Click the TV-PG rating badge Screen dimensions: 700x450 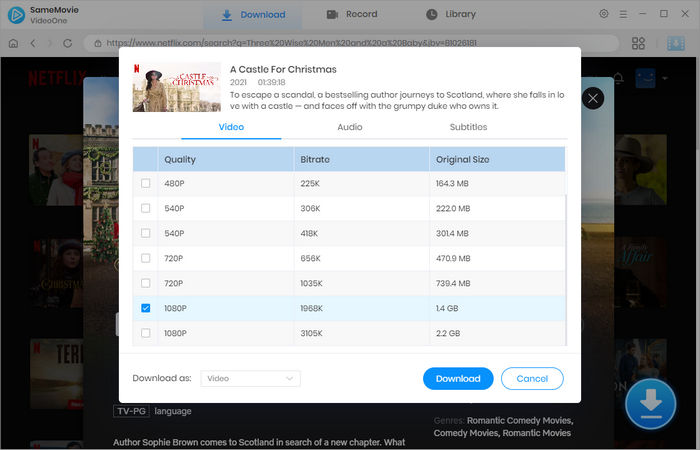coord(131,411)
